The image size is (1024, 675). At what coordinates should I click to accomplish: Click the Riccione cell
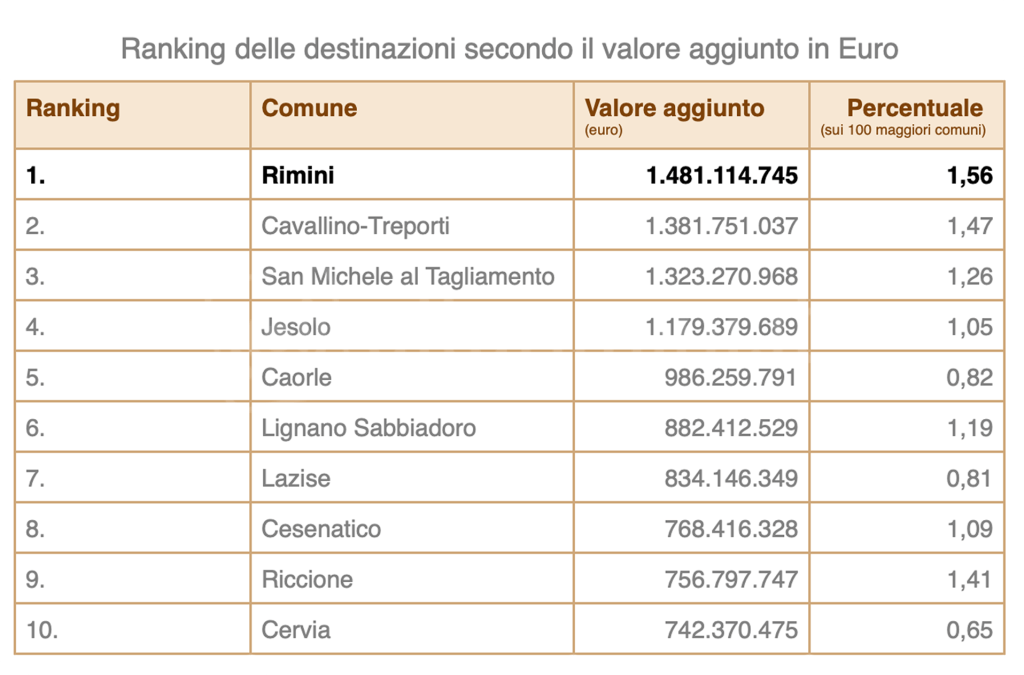307,580
